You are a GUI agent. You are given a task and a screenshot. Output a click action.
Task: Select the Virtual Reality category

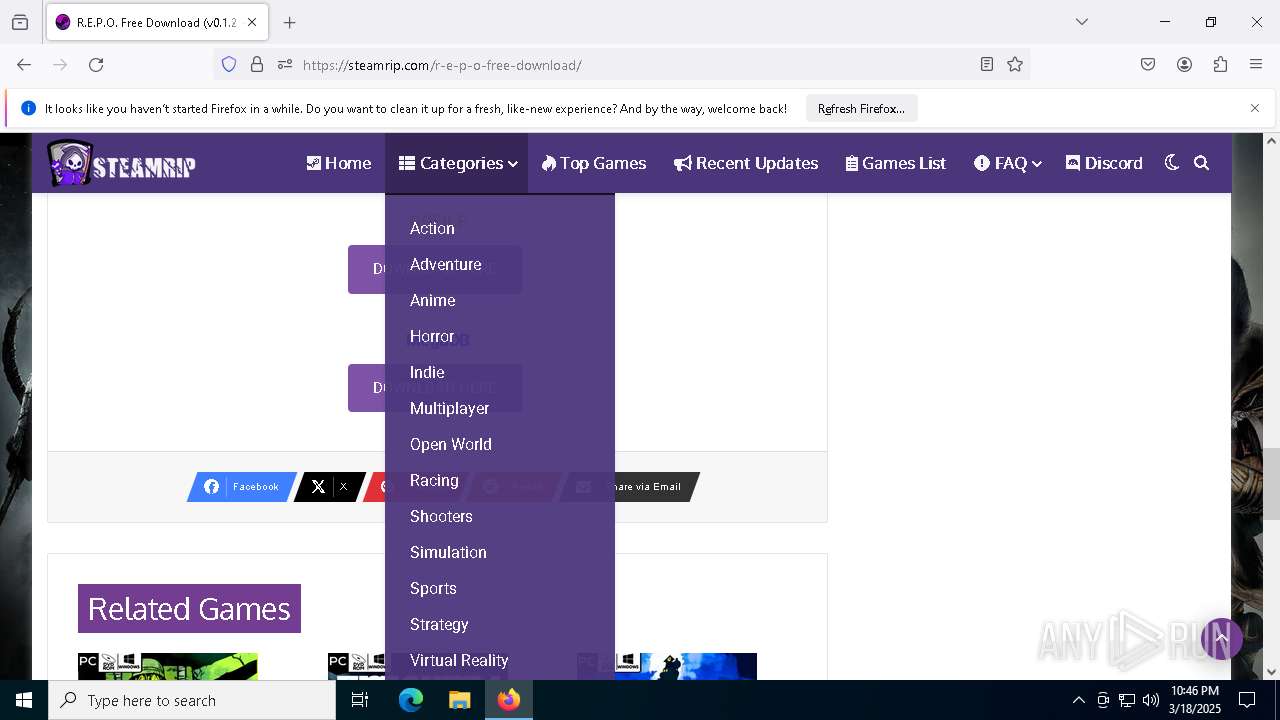[459, 660]
